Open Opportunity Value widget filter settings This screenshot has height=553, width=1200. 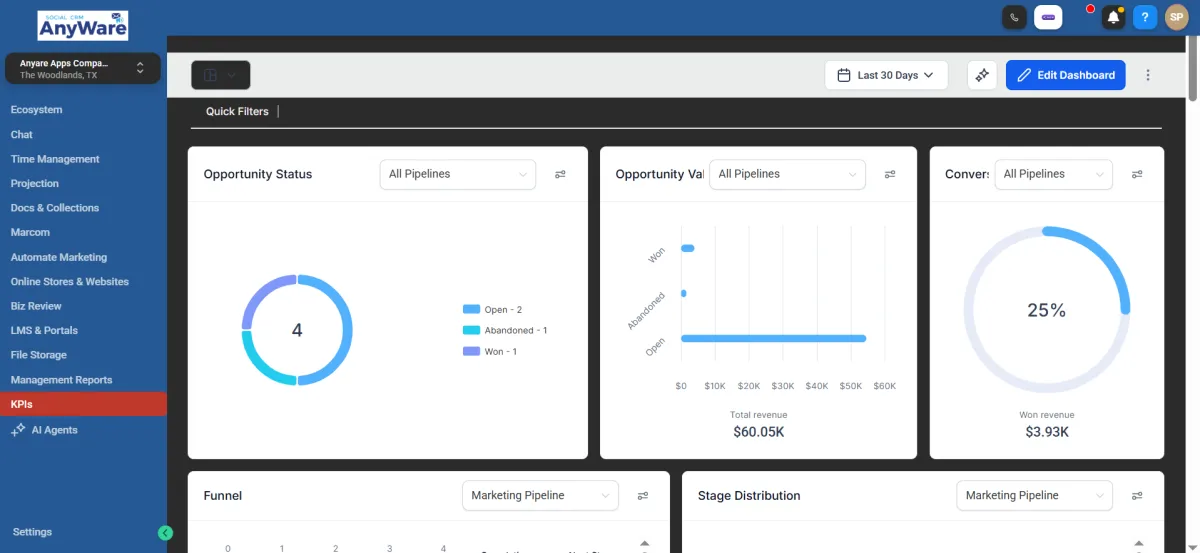tap(890, 174)
